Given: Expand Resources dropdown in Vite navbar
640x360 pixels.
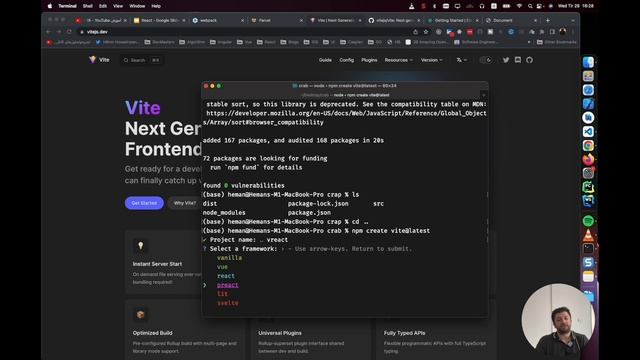Looking at the screenshot, I should click(398, 60).
